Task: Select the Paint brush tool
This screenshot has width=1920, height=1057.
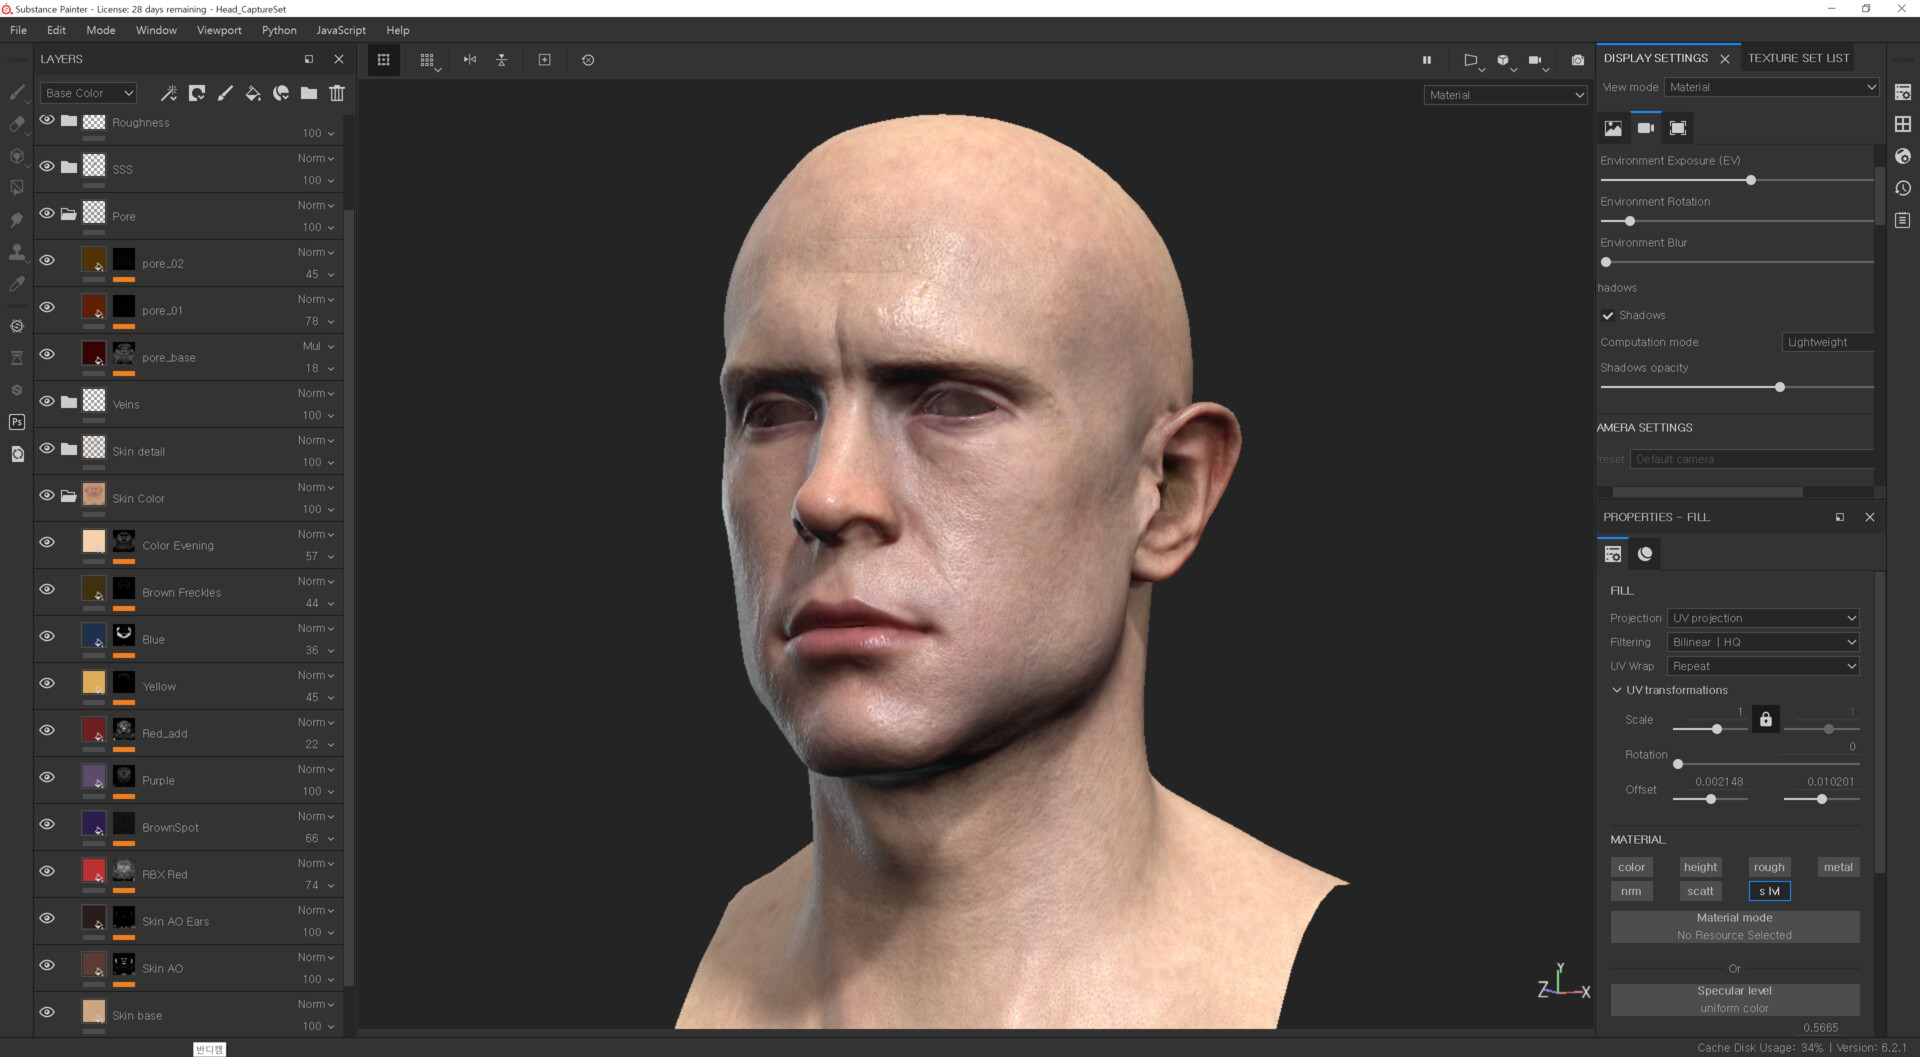Action: [x=17, y=92]
